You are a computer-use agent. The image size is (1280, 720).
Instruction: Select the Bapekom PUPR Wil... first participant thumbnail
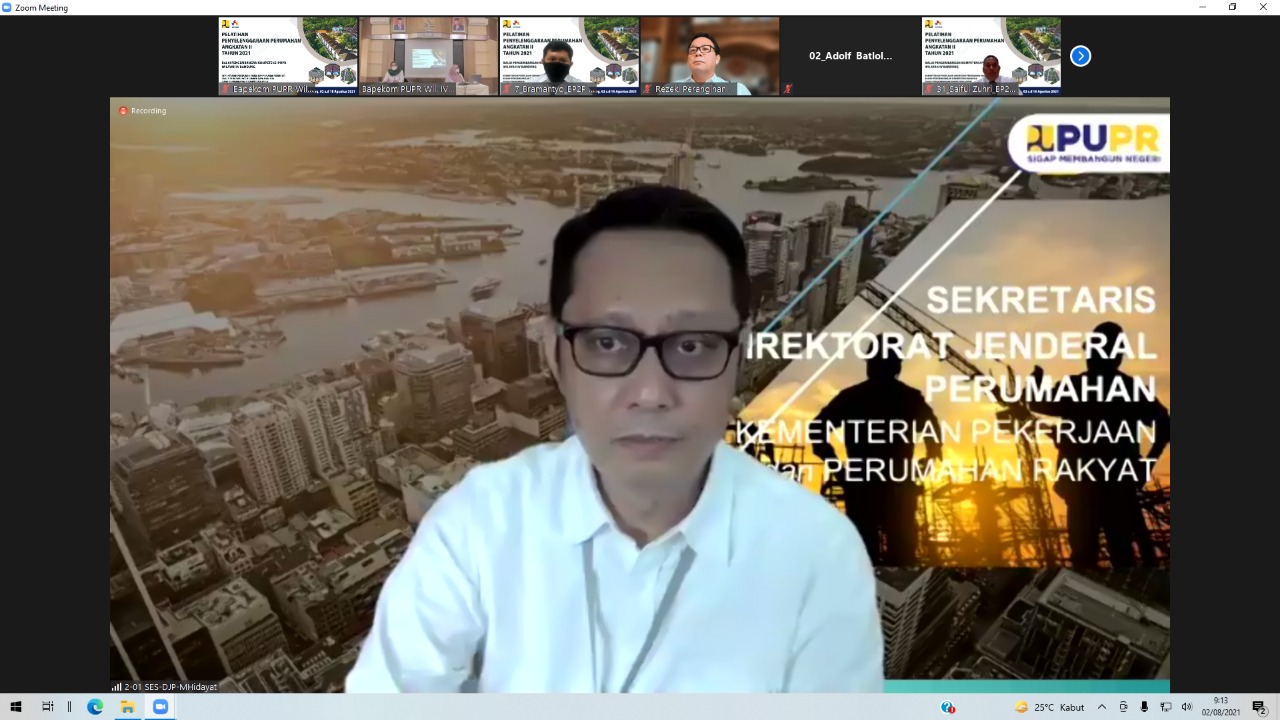click(x=289, y=56)
